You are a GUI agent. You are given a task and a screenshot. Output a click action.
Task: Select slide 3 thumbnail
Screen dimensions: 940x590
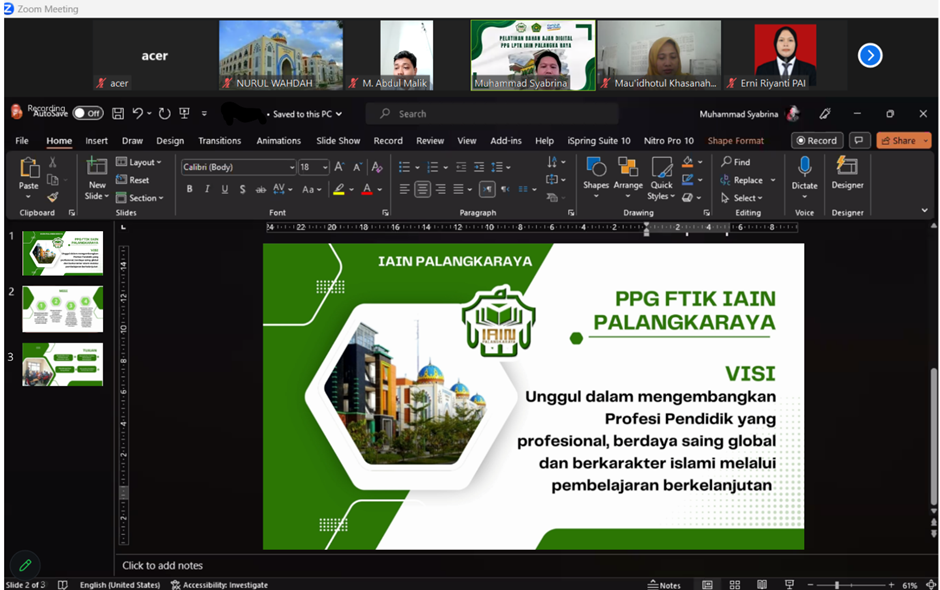click(62, 364)
